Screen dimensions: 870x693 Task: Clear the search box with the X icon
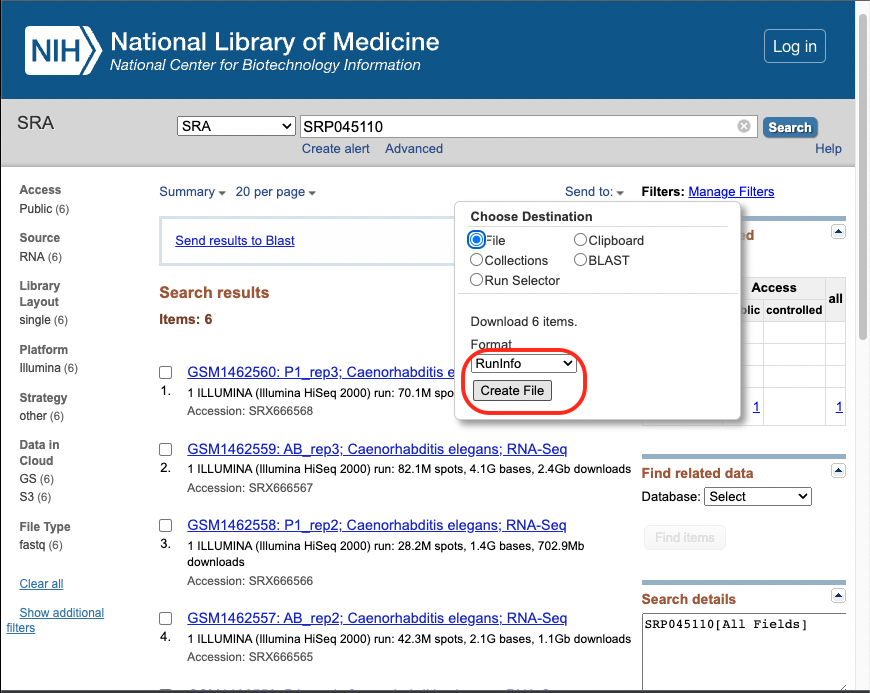pyautogui.click(x=743, y=127)
